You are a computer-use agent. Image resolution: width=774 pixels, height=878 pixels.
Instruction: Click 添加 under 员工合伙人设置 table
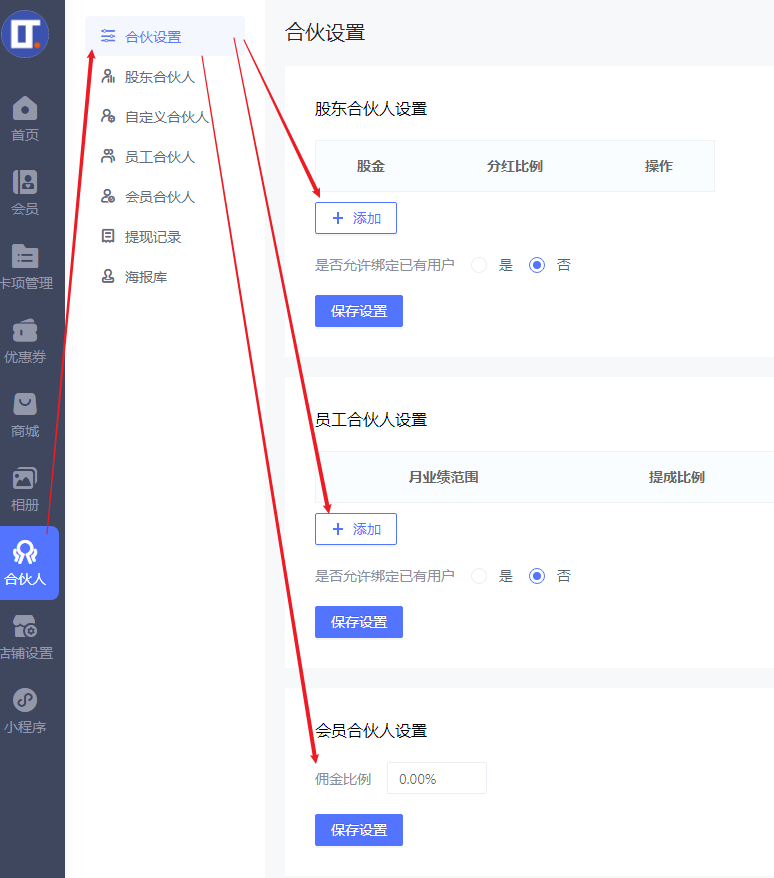pos(356,529)
